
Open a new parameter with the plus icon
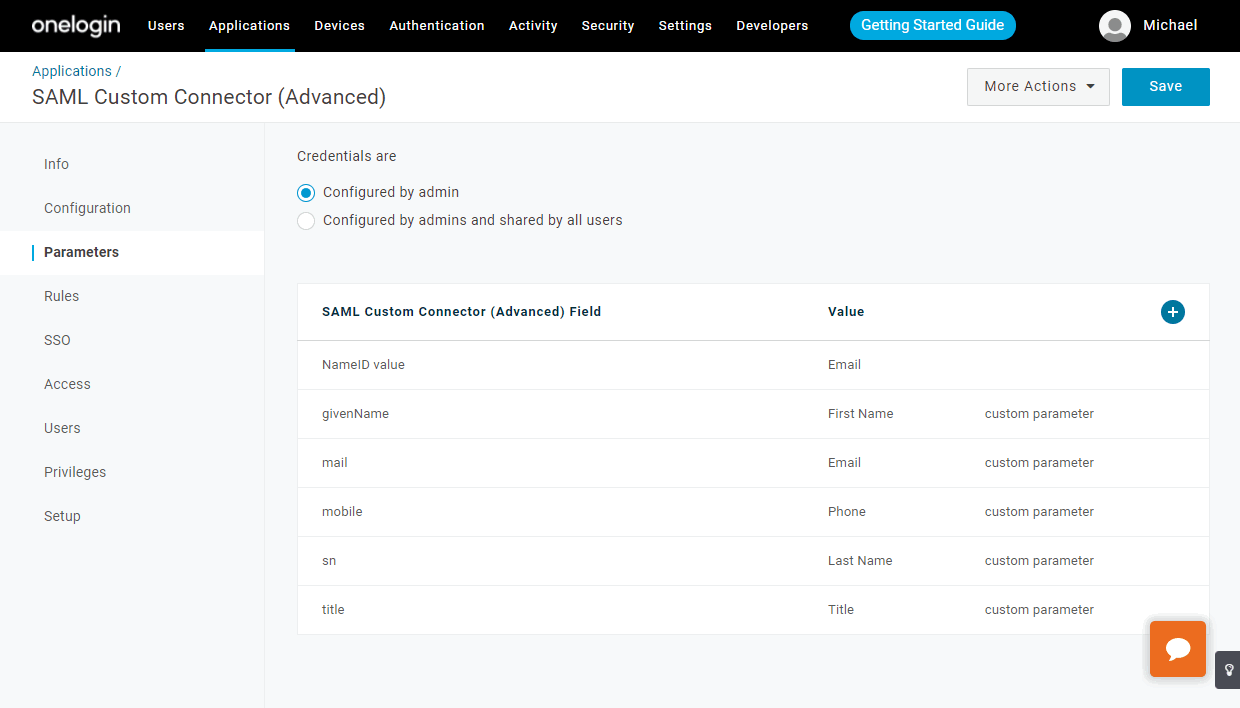(1172, 311)
